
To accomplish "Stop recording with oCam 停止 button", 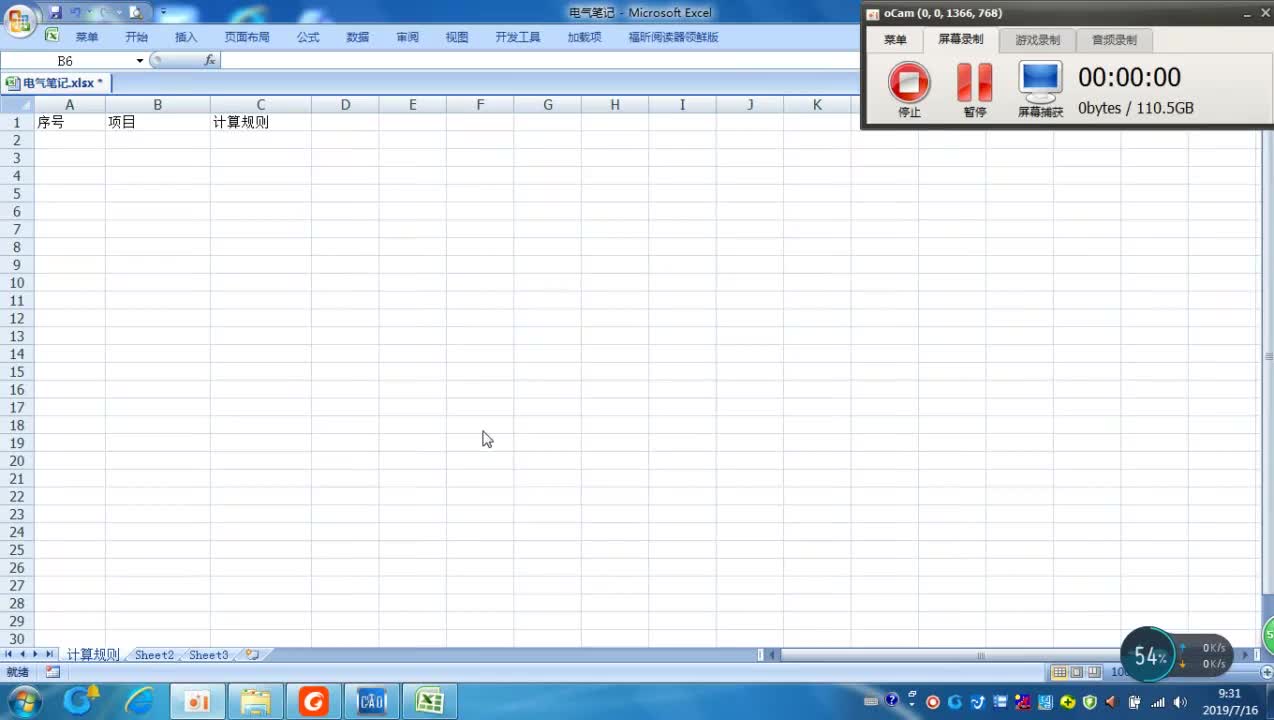I will pos(909,90).
